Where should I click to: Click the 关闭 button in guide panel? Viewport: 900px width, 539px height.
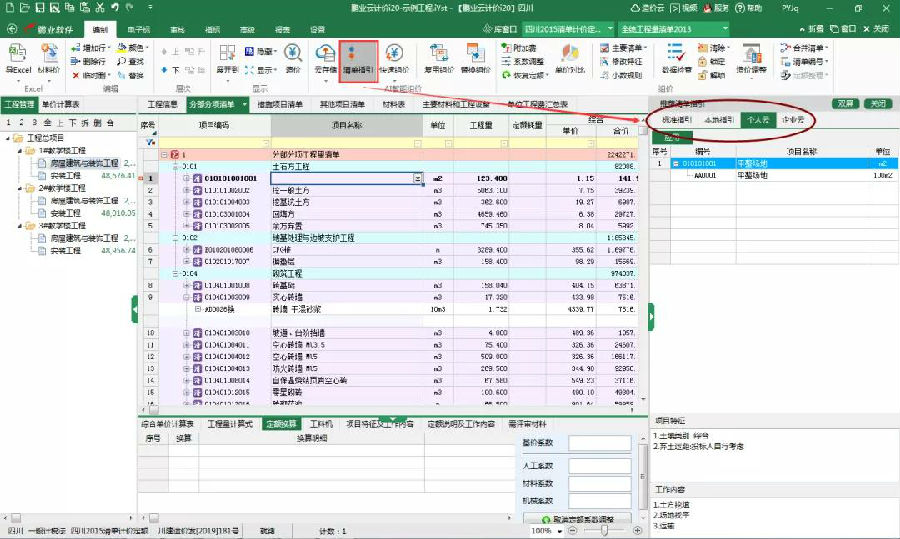click(x=877, y=103)
